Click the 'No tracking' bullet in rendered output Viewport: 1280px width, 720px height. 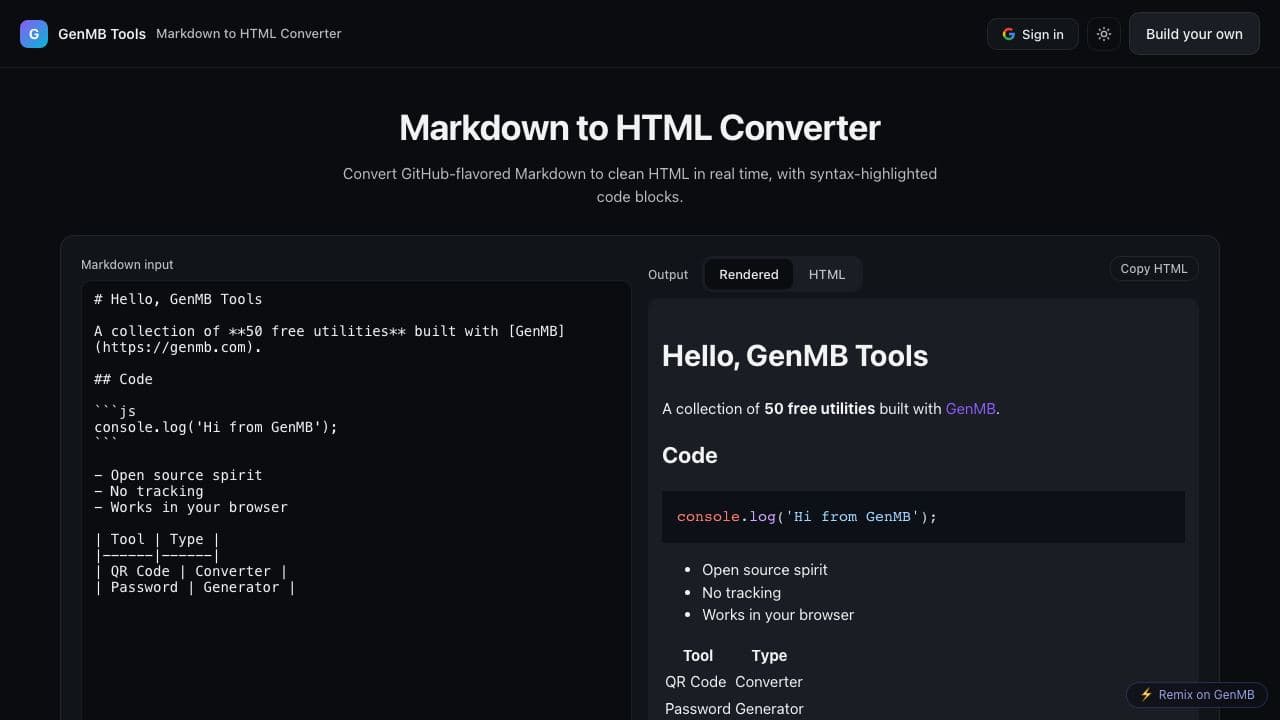pyautogui.click(x=741, y=593)
